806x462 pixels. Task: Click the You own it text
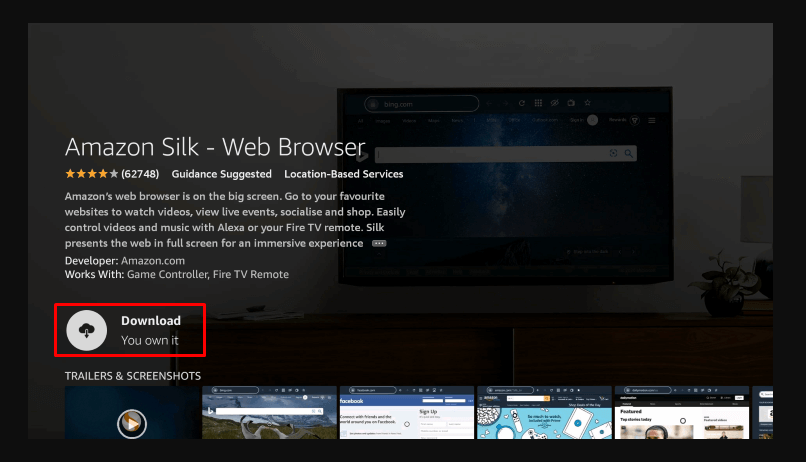click(x=150, y=340)
